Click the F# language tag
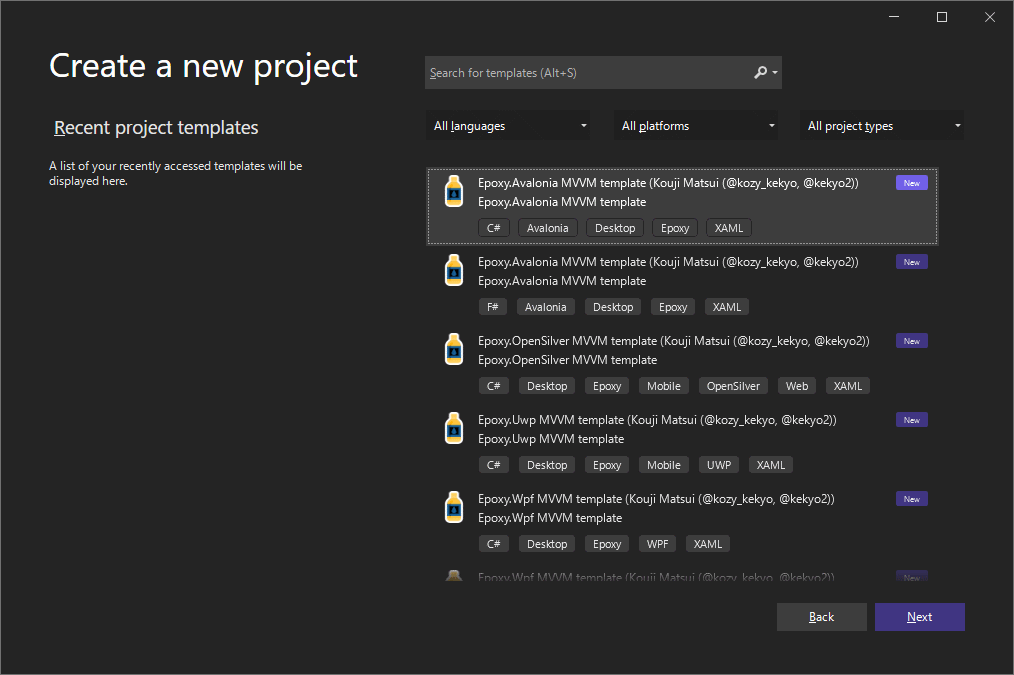The height and width of the screenshot is (675, 1014). point(493,307)
